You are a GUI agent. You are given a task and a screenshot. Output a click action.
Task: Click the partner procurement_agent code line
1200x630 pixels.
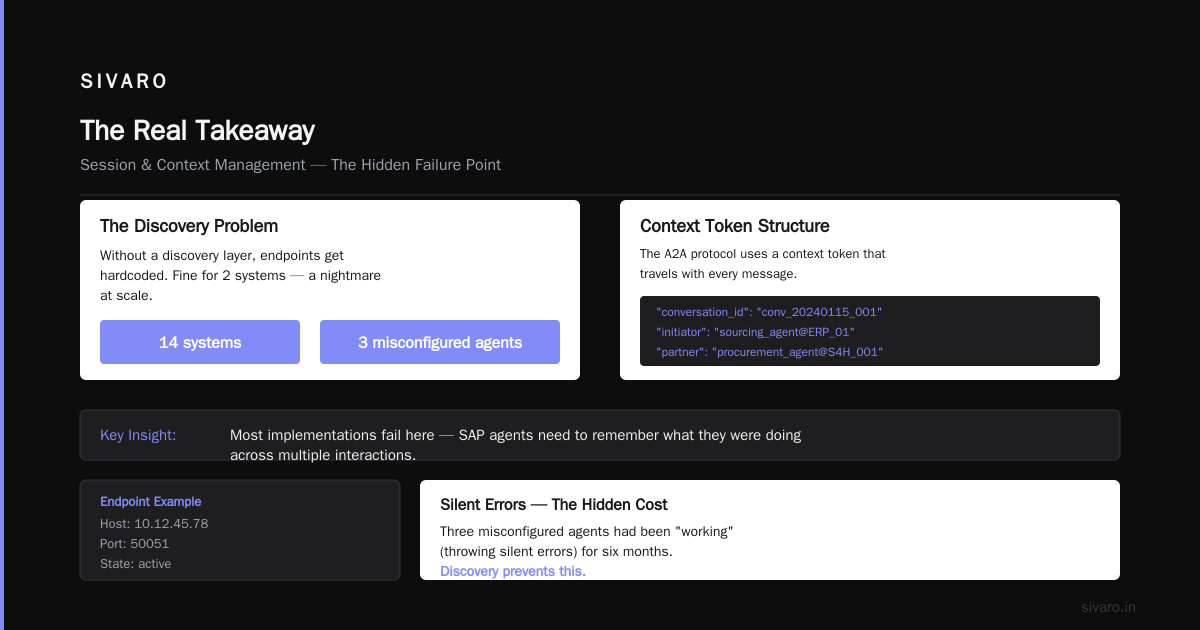(770, 352)
